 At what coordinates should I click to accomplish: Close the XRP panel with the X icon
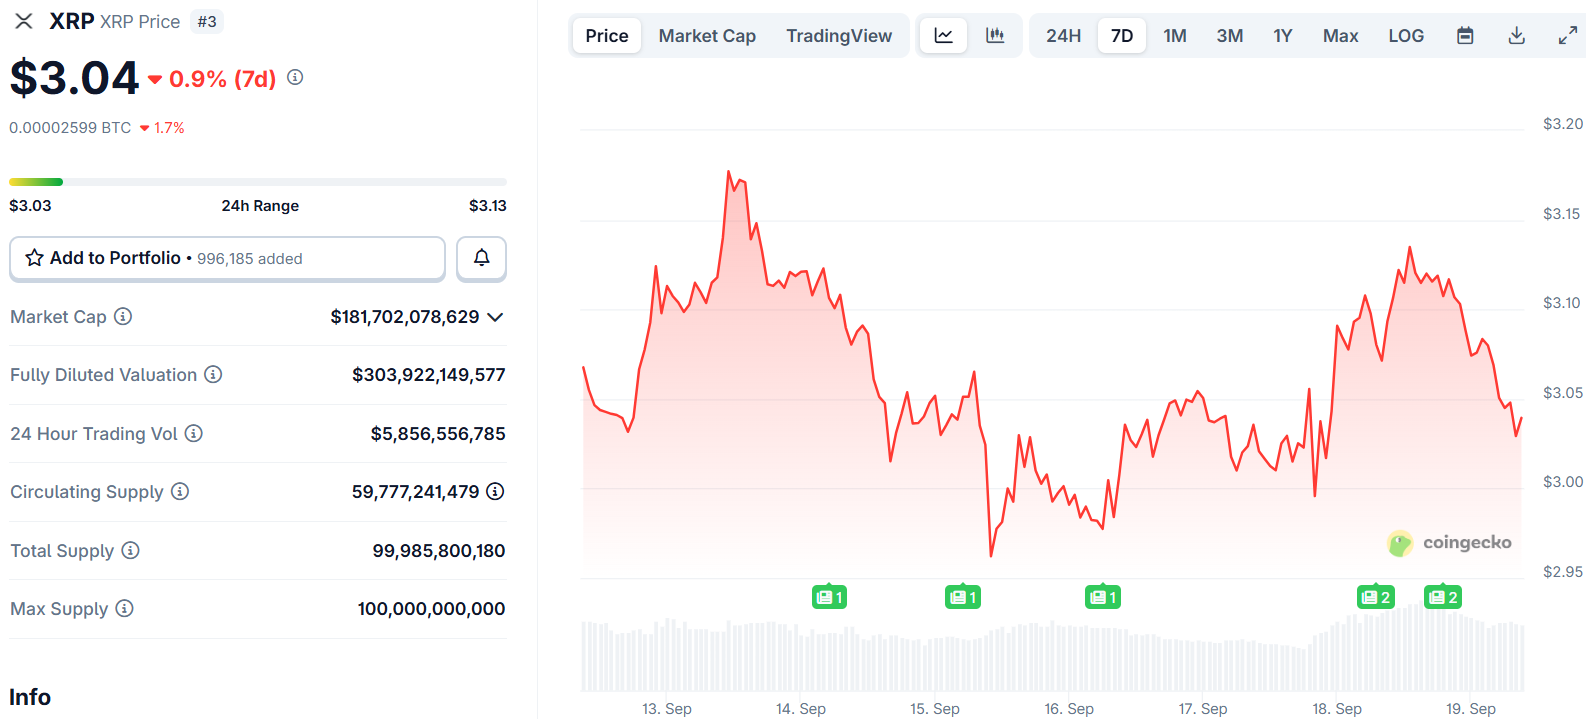(x=24, y=21)
